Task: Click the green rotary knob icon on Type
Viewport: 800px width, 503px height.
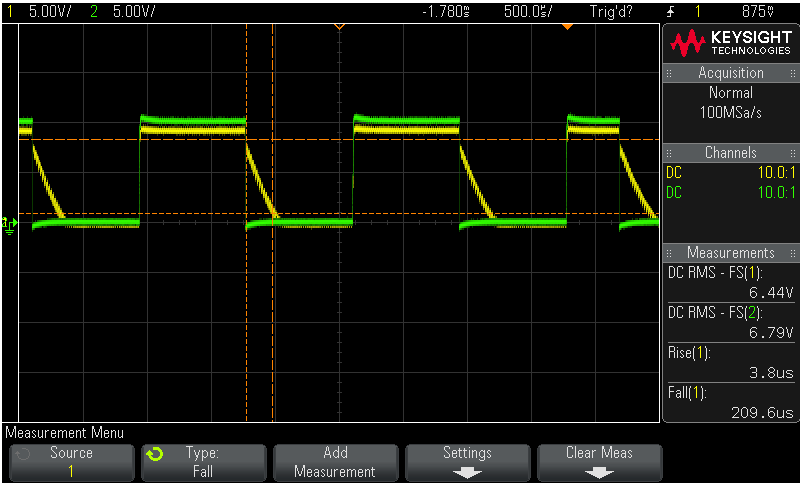Action: (155, 454)
